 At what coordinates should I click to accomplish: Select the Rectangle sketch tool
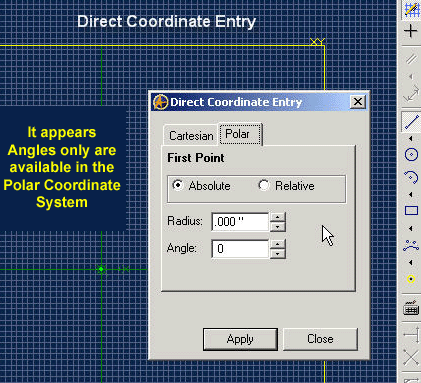[x=411, y=211]
